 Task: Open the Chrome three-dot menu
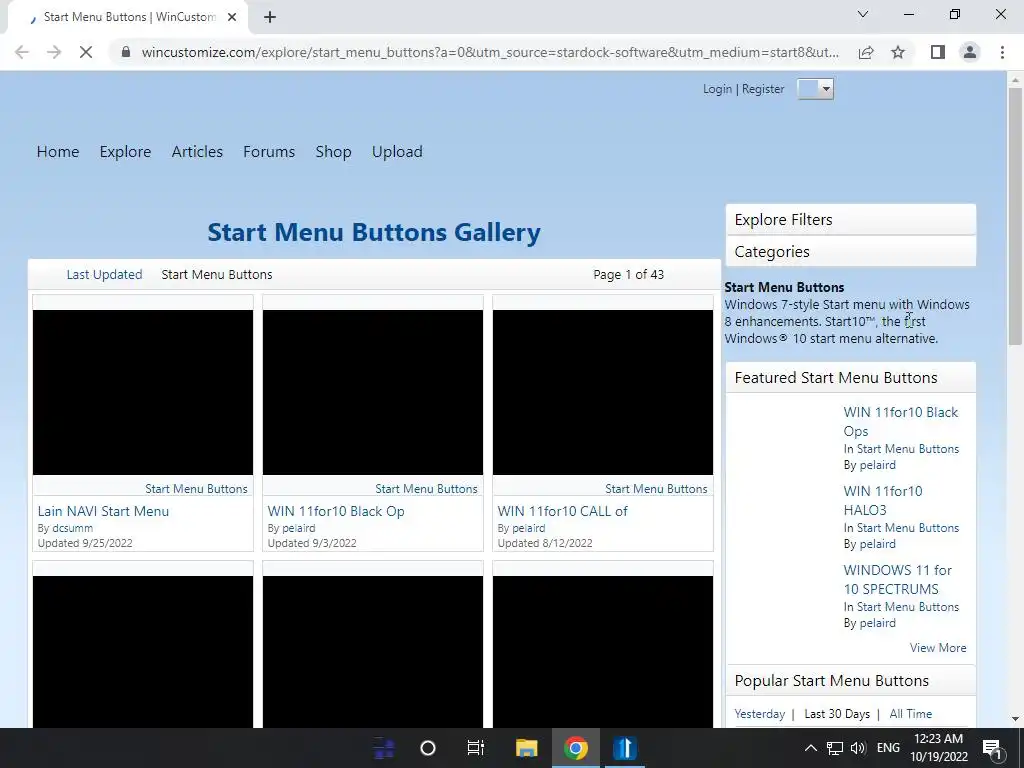[1002, 52]
